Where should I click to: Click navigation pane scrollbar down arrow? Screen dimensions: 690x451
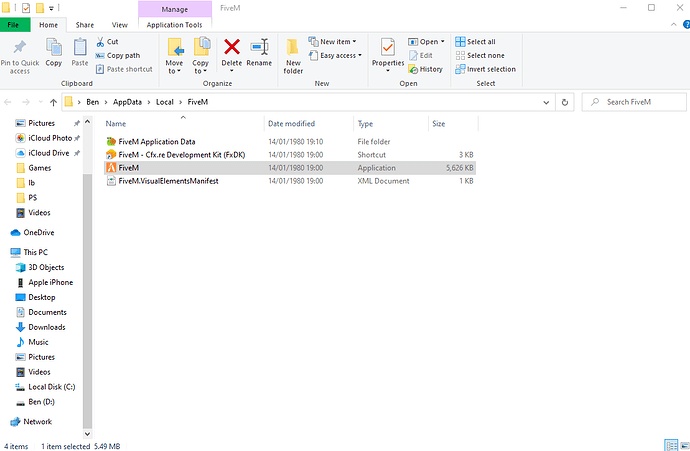(87, 434)
